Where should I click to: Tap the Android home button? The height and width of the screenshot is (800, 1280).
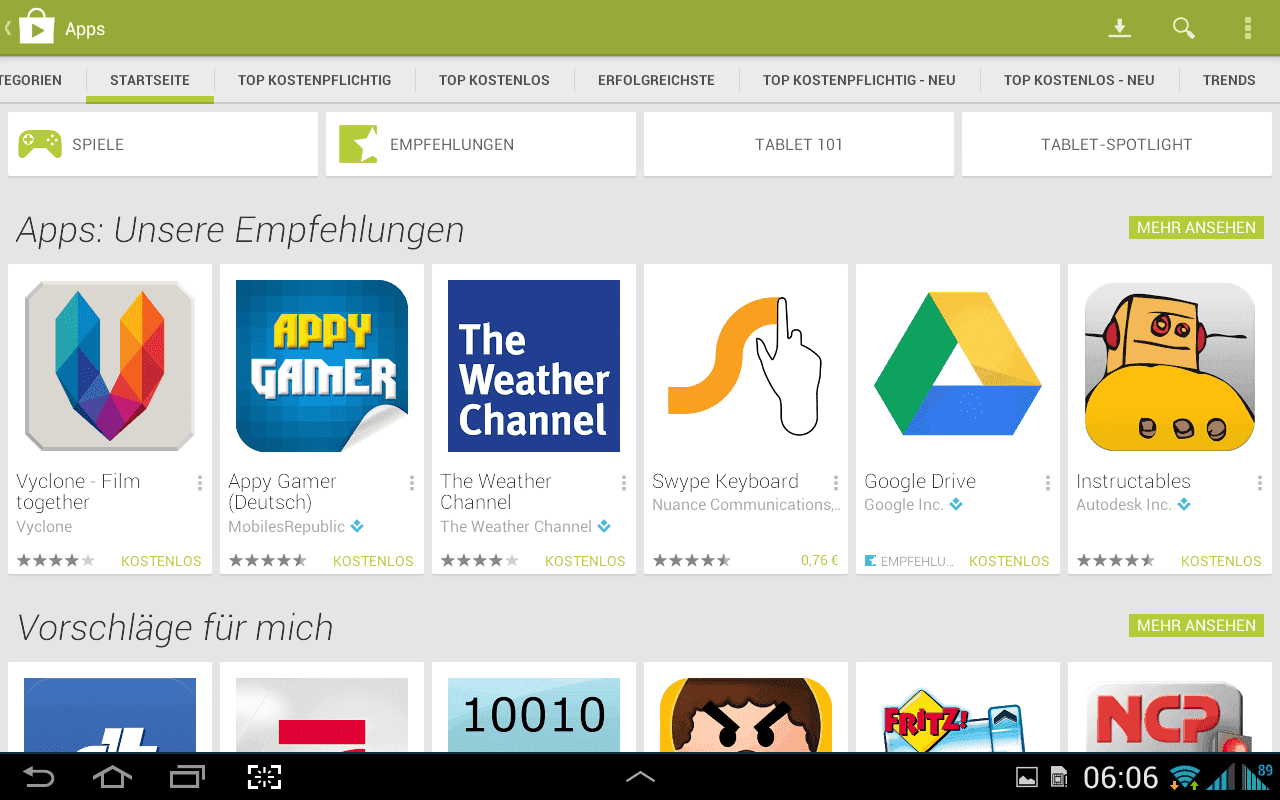click(112, 777)
